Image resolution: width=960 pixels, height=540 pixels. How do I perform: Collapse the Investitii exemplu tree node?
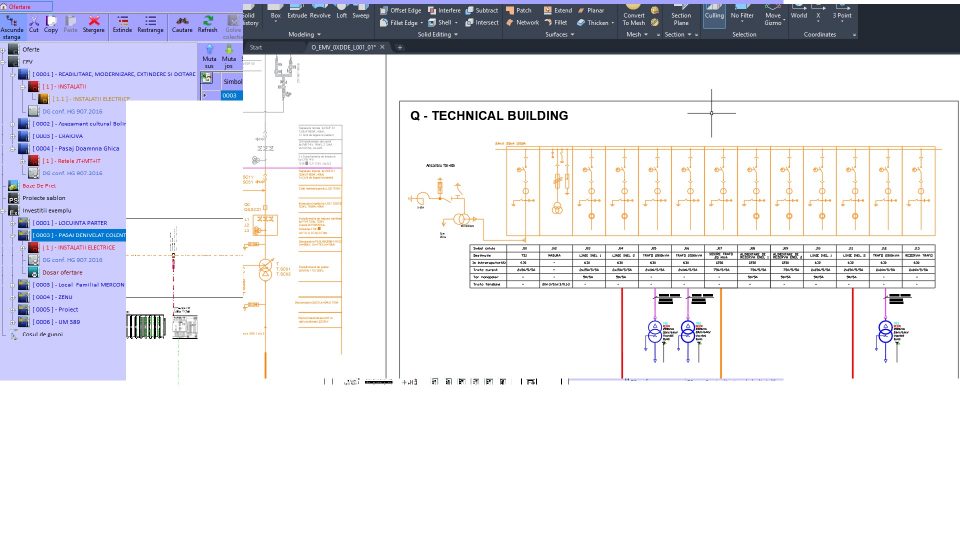pyautogui.click(x=3, y=211)
